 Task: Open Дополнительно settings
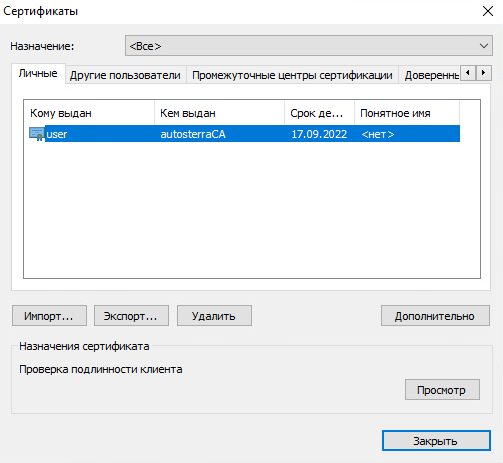(x=435, y=316)
